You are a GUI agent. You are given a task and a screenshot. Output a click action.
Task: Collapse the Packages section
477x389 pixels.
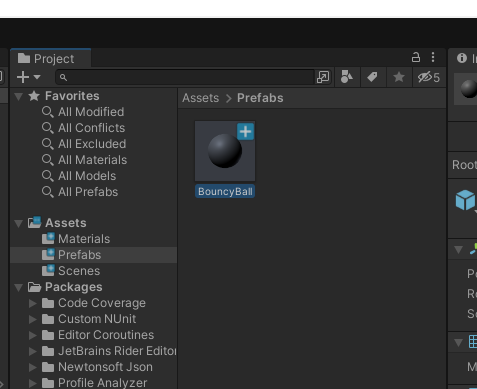[x=19, y=287]
